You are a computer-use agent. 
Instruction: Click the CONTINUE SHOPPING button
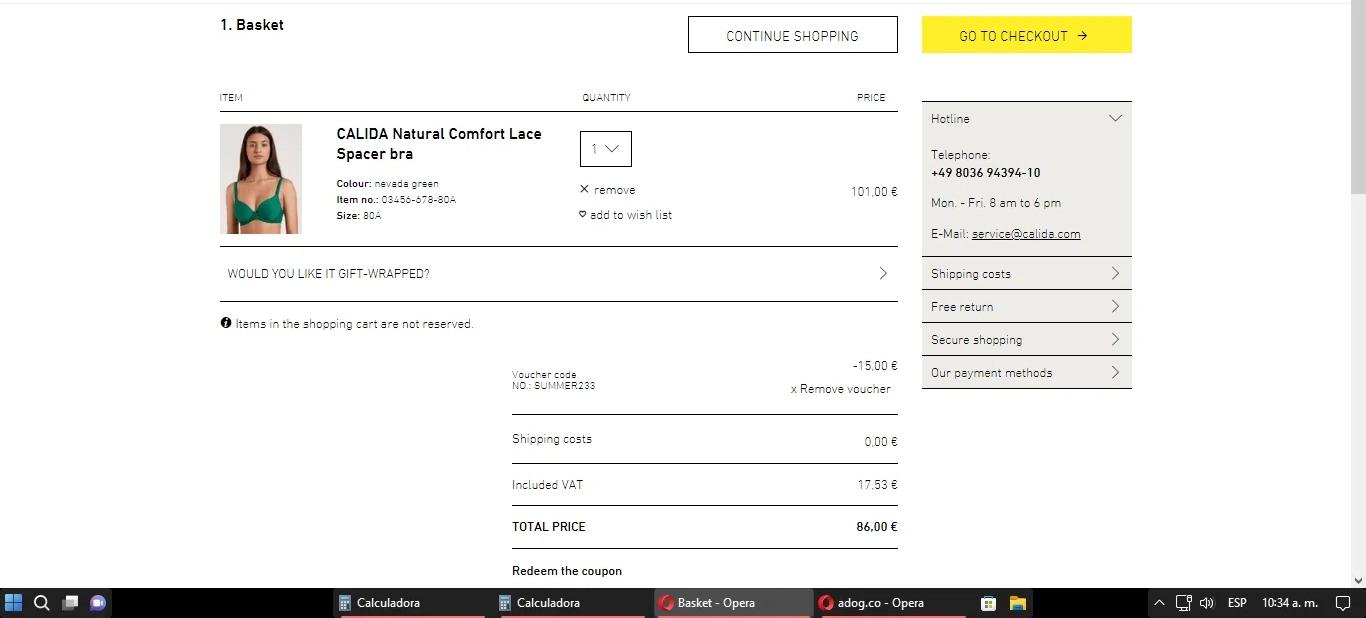point(793,35)
